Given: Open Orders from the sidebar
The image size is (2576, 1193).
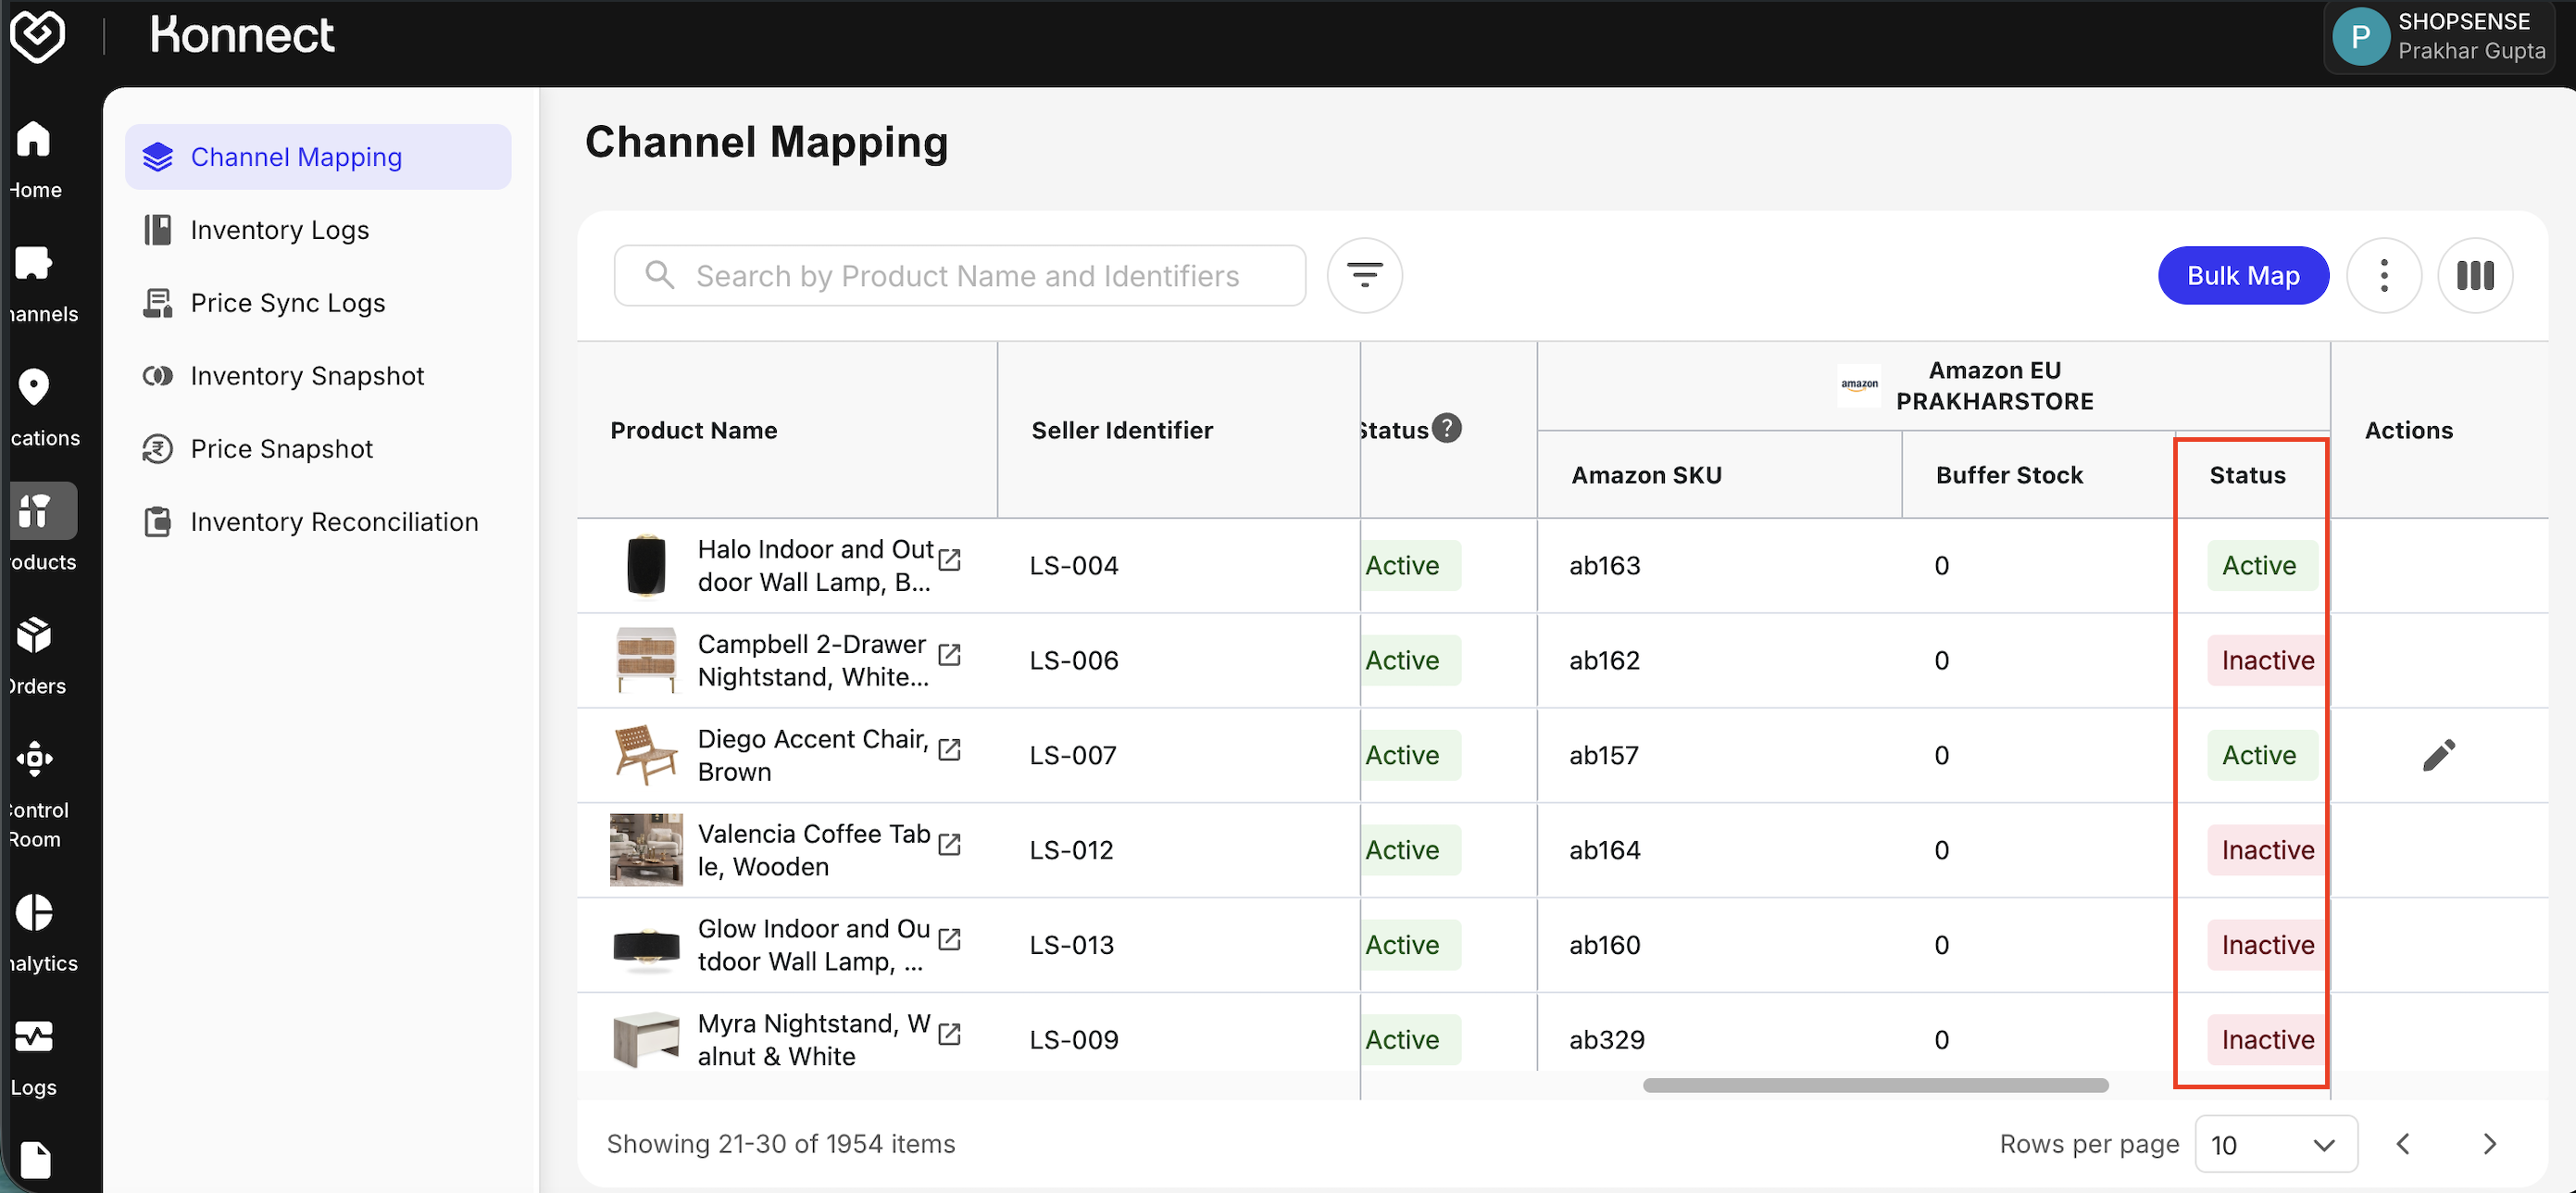Looking at the screenshot, I should [x=36, y=654].
